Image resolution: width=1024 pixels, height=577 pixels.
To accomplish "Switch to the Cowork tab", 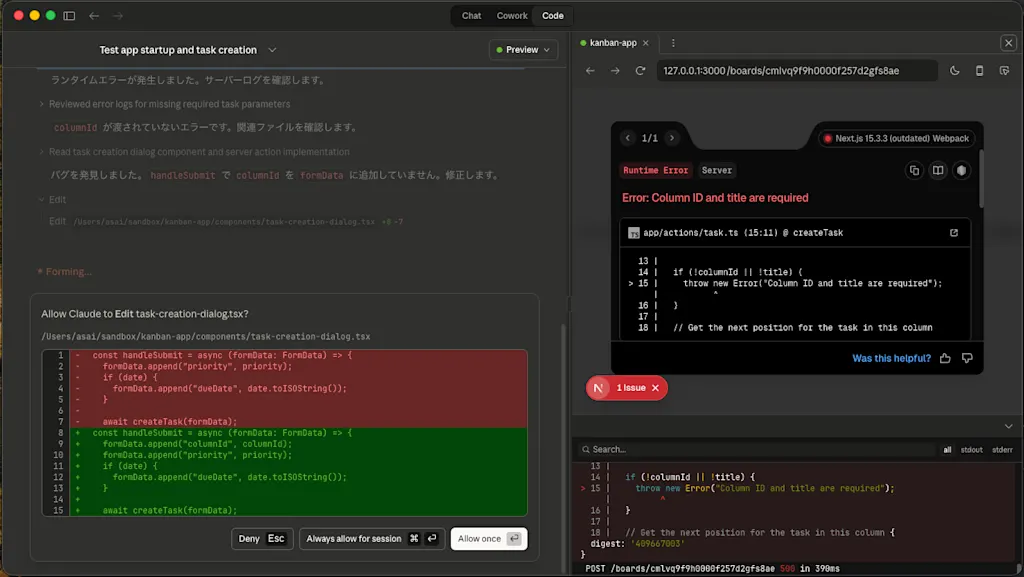I will (511, 16).
